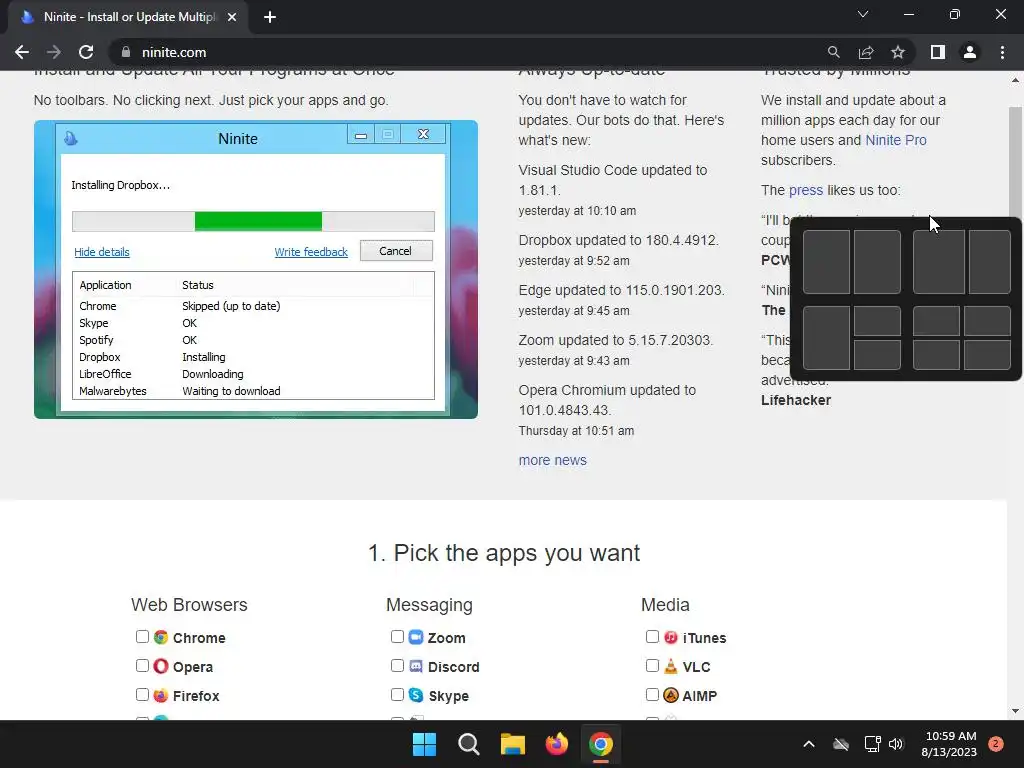Click the Ninite installer preview image

coord(256,269)
